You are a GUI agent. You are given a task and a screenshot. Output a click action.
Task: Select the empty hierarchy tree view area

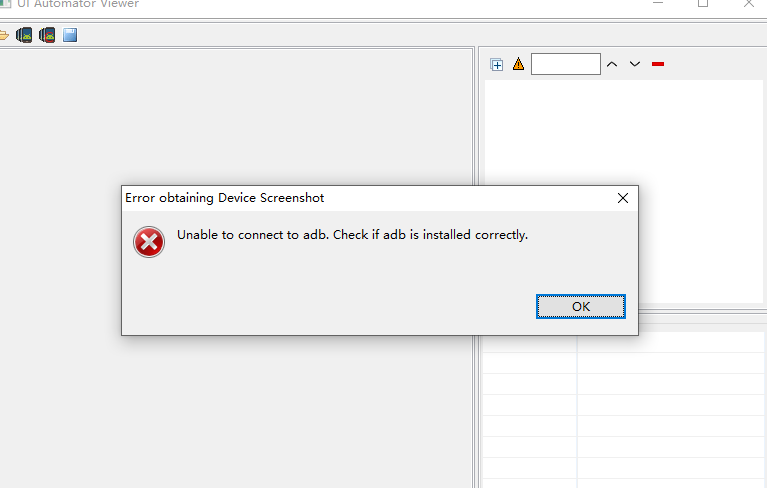coord(624,132)
